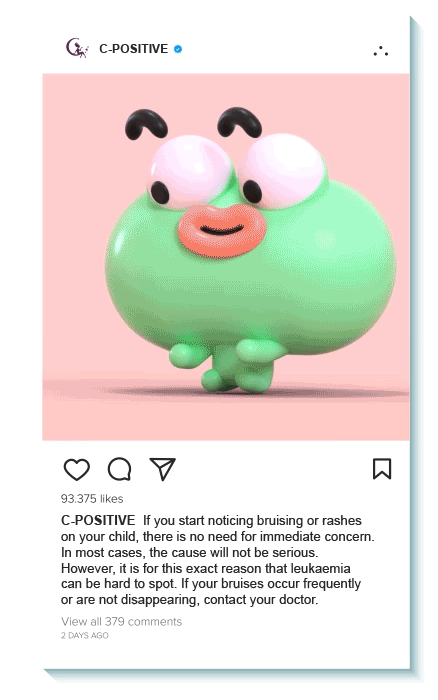Viewport: 438px width, 700px height.
Task: Click the character's right black eyebrow
Action: [x=239, y=122]
